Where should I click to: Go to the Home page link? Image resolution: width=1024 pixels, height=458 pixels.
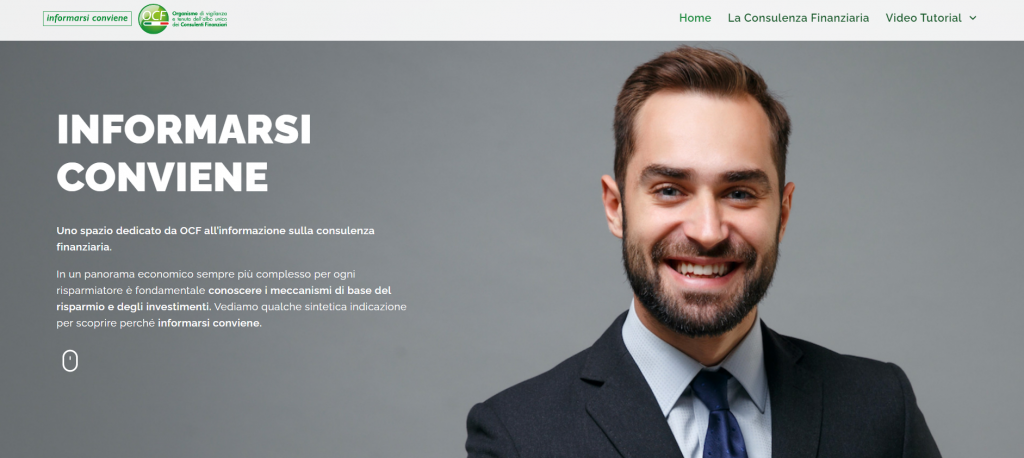(x=695, y=18)
